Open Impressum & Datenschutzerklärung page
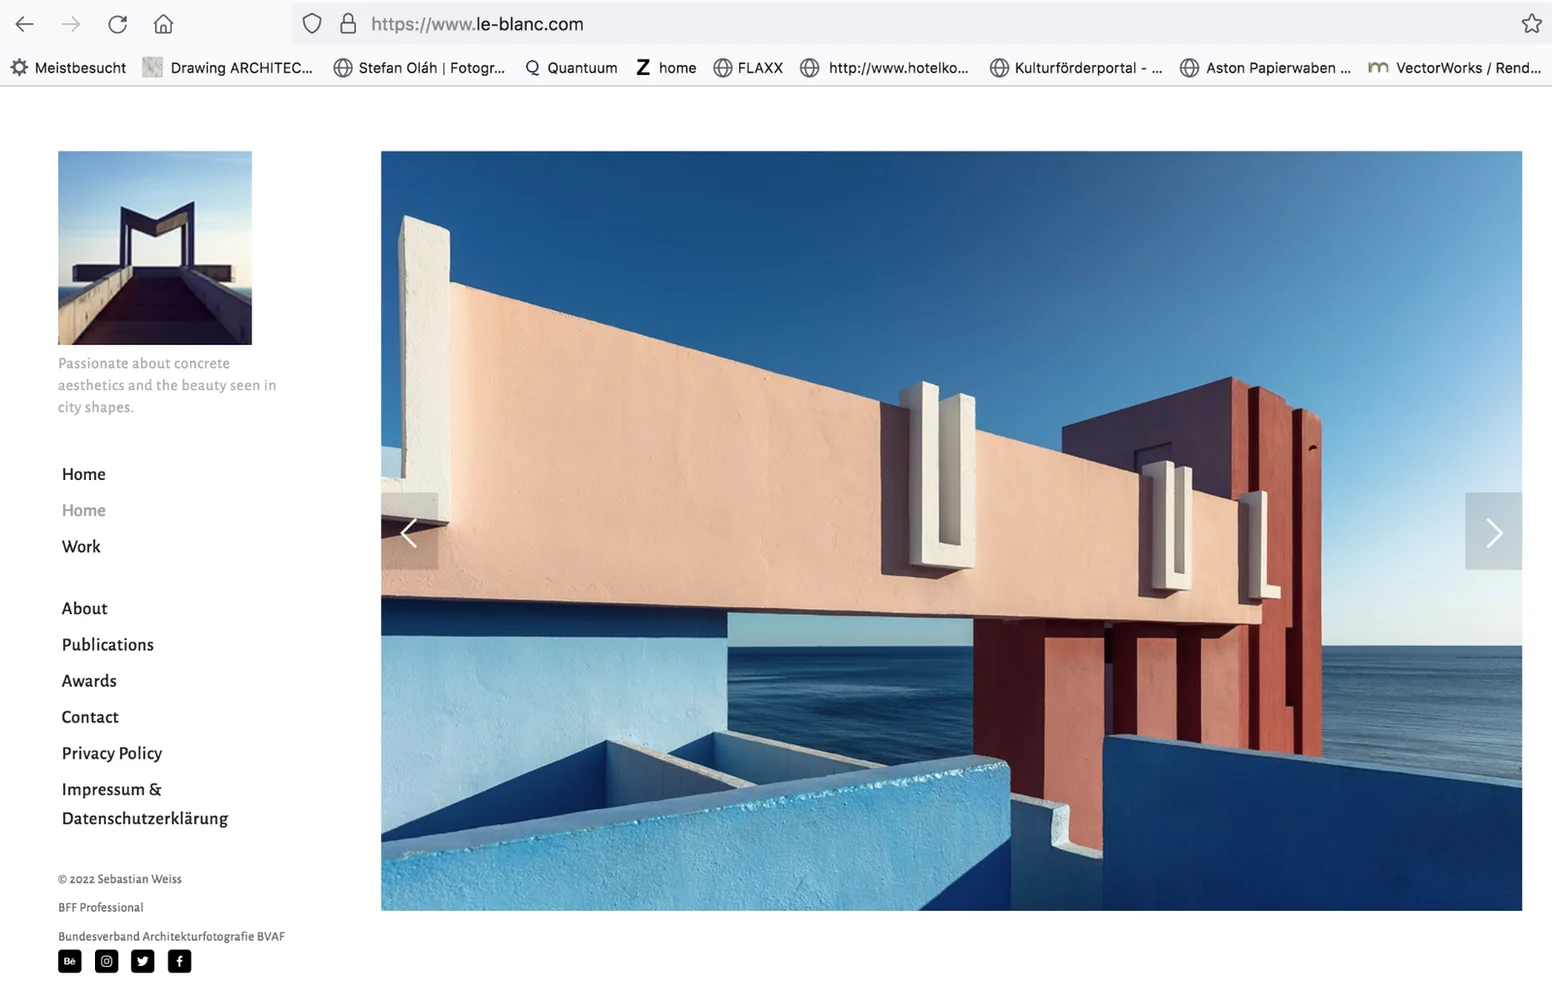This screenshot has height=1000, width=1552. click(x=145, y=804)
